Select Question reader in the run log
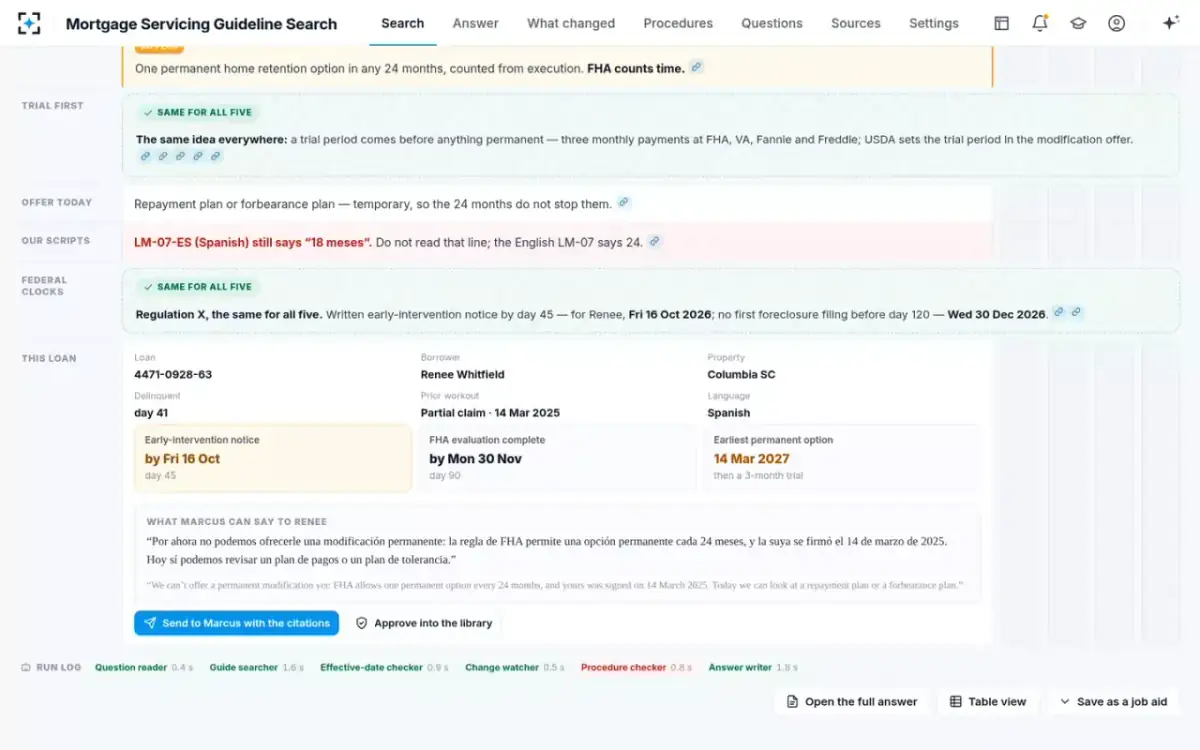Viewport: 1200px width, 750px height. [x=131, y=667]
